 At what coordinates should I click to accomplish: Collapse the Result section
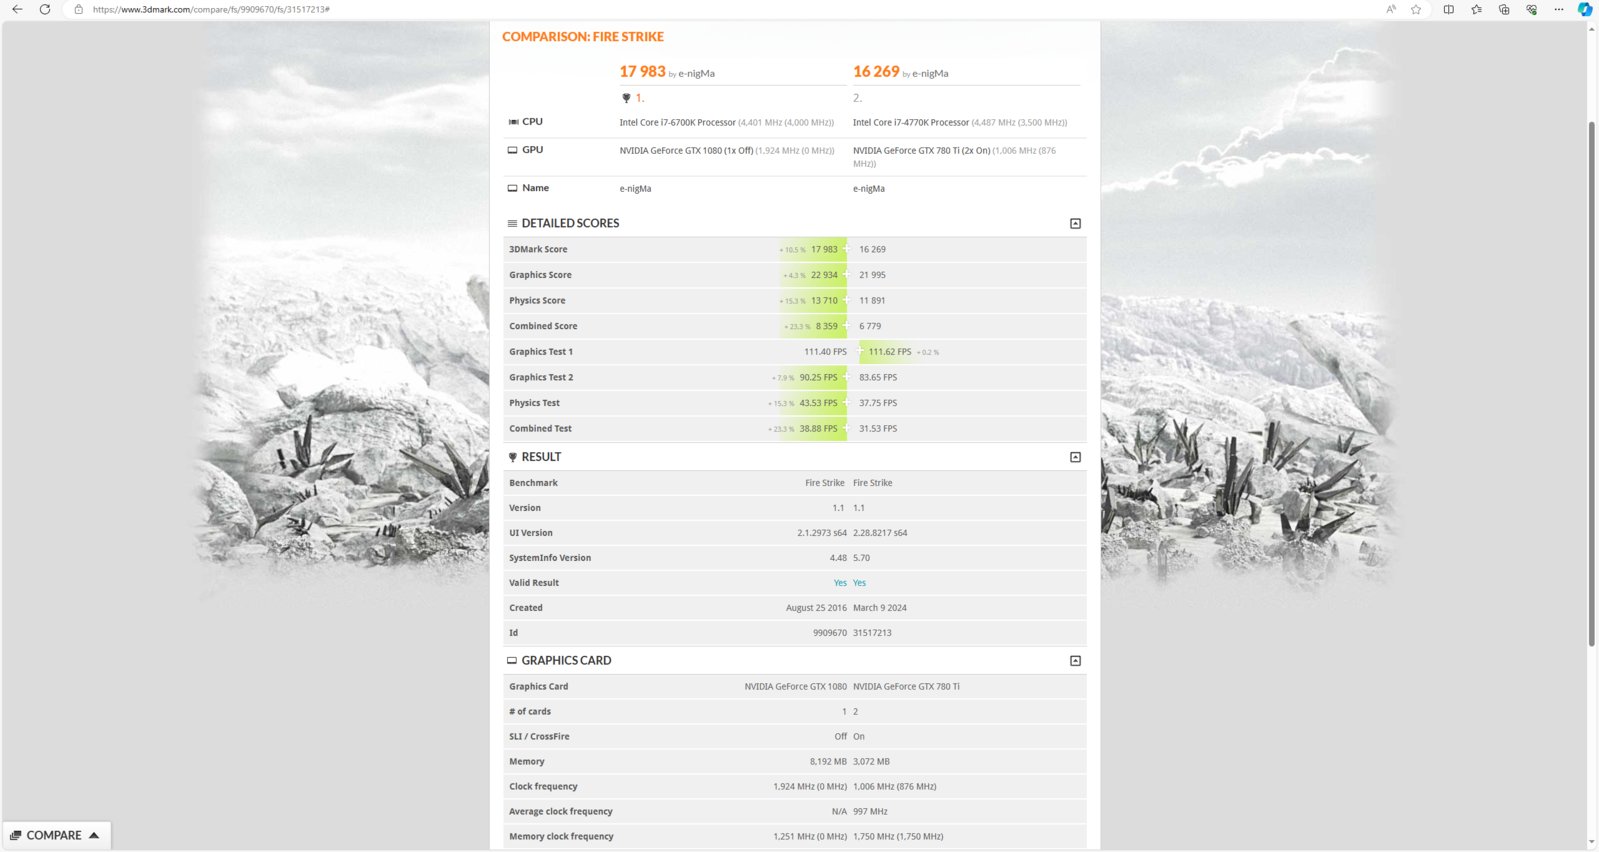1075,457
